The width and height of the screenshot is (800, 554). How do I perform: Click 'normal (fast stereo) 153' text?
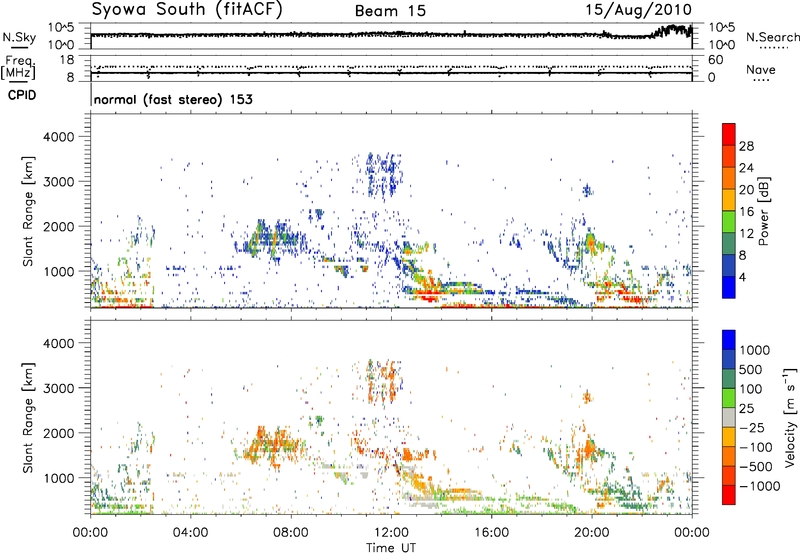pyautogui.click(x=173, y=99)
